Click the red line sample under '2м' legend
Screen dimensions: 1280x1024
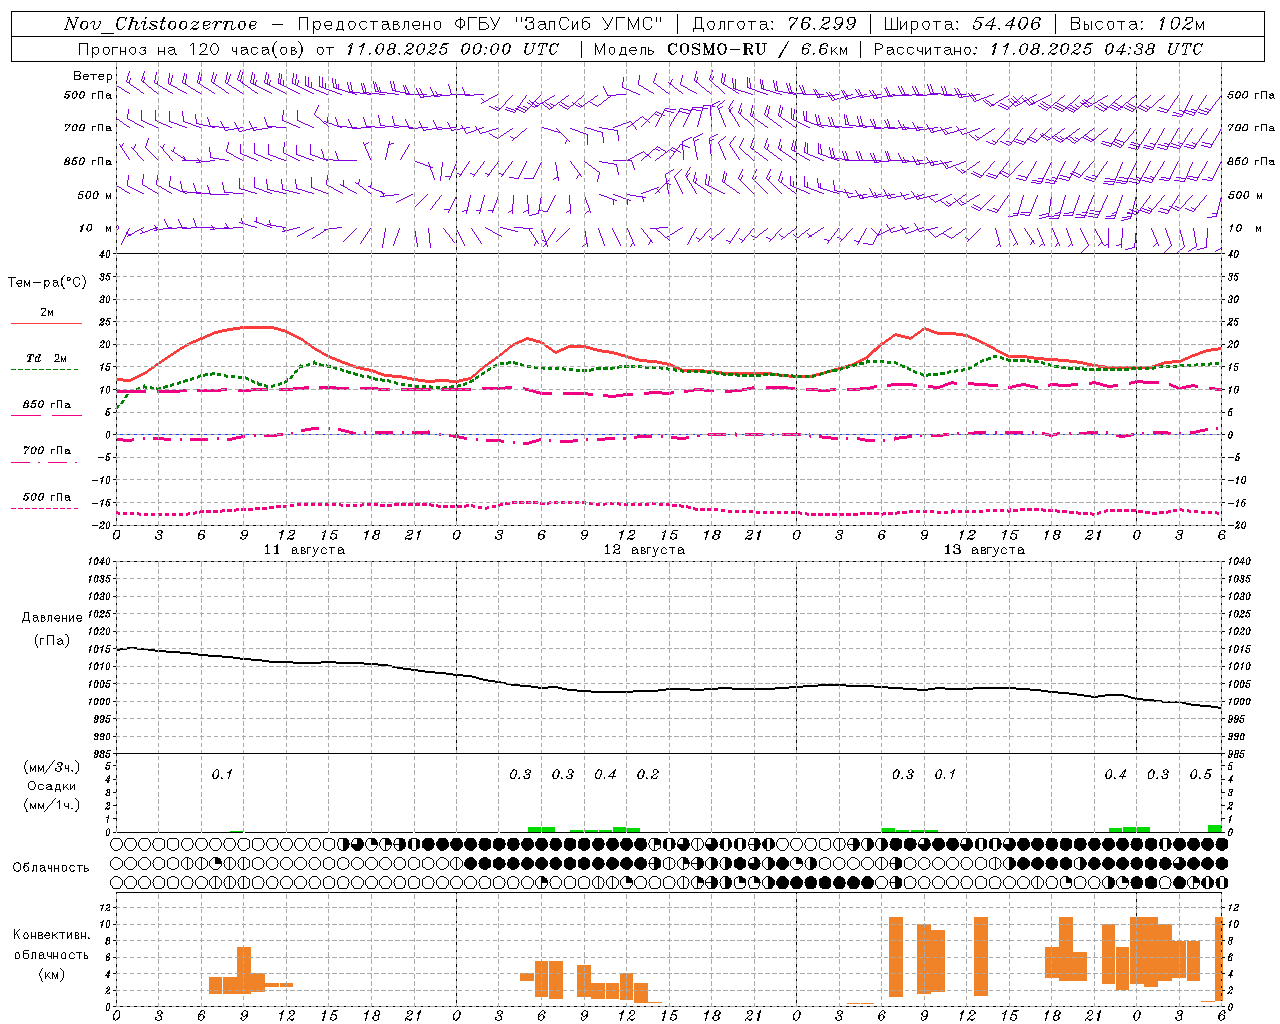coord(46,324)
